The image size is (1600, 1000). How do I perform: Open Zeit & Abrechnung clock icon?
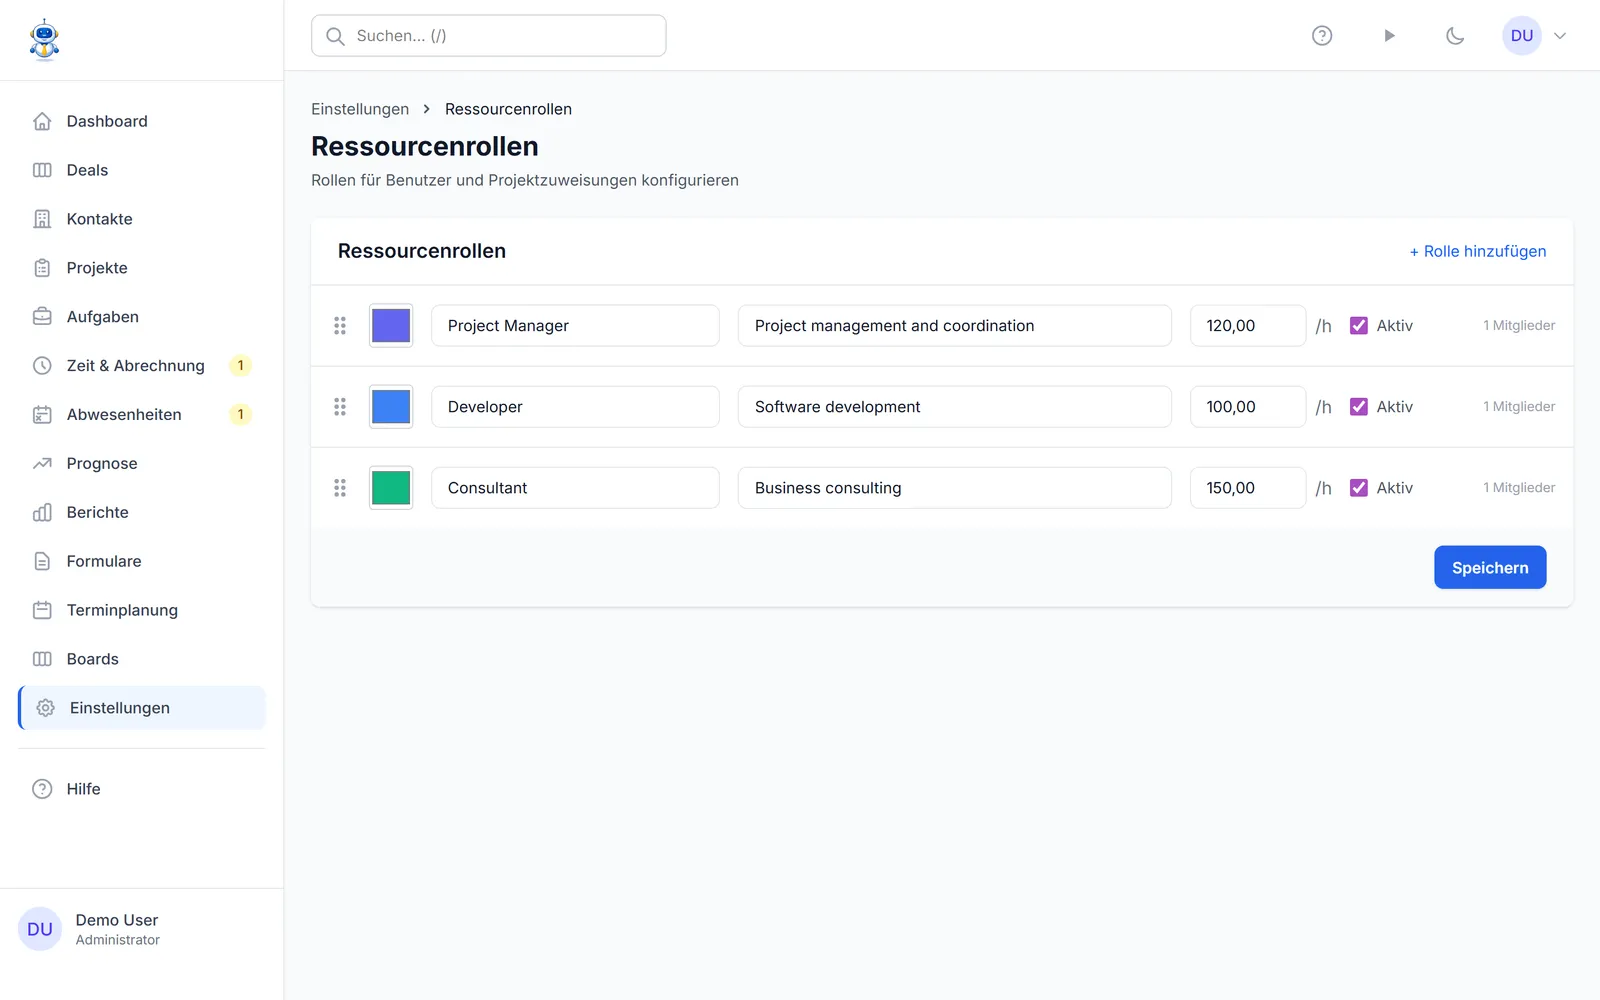click(x=42, y=366)
